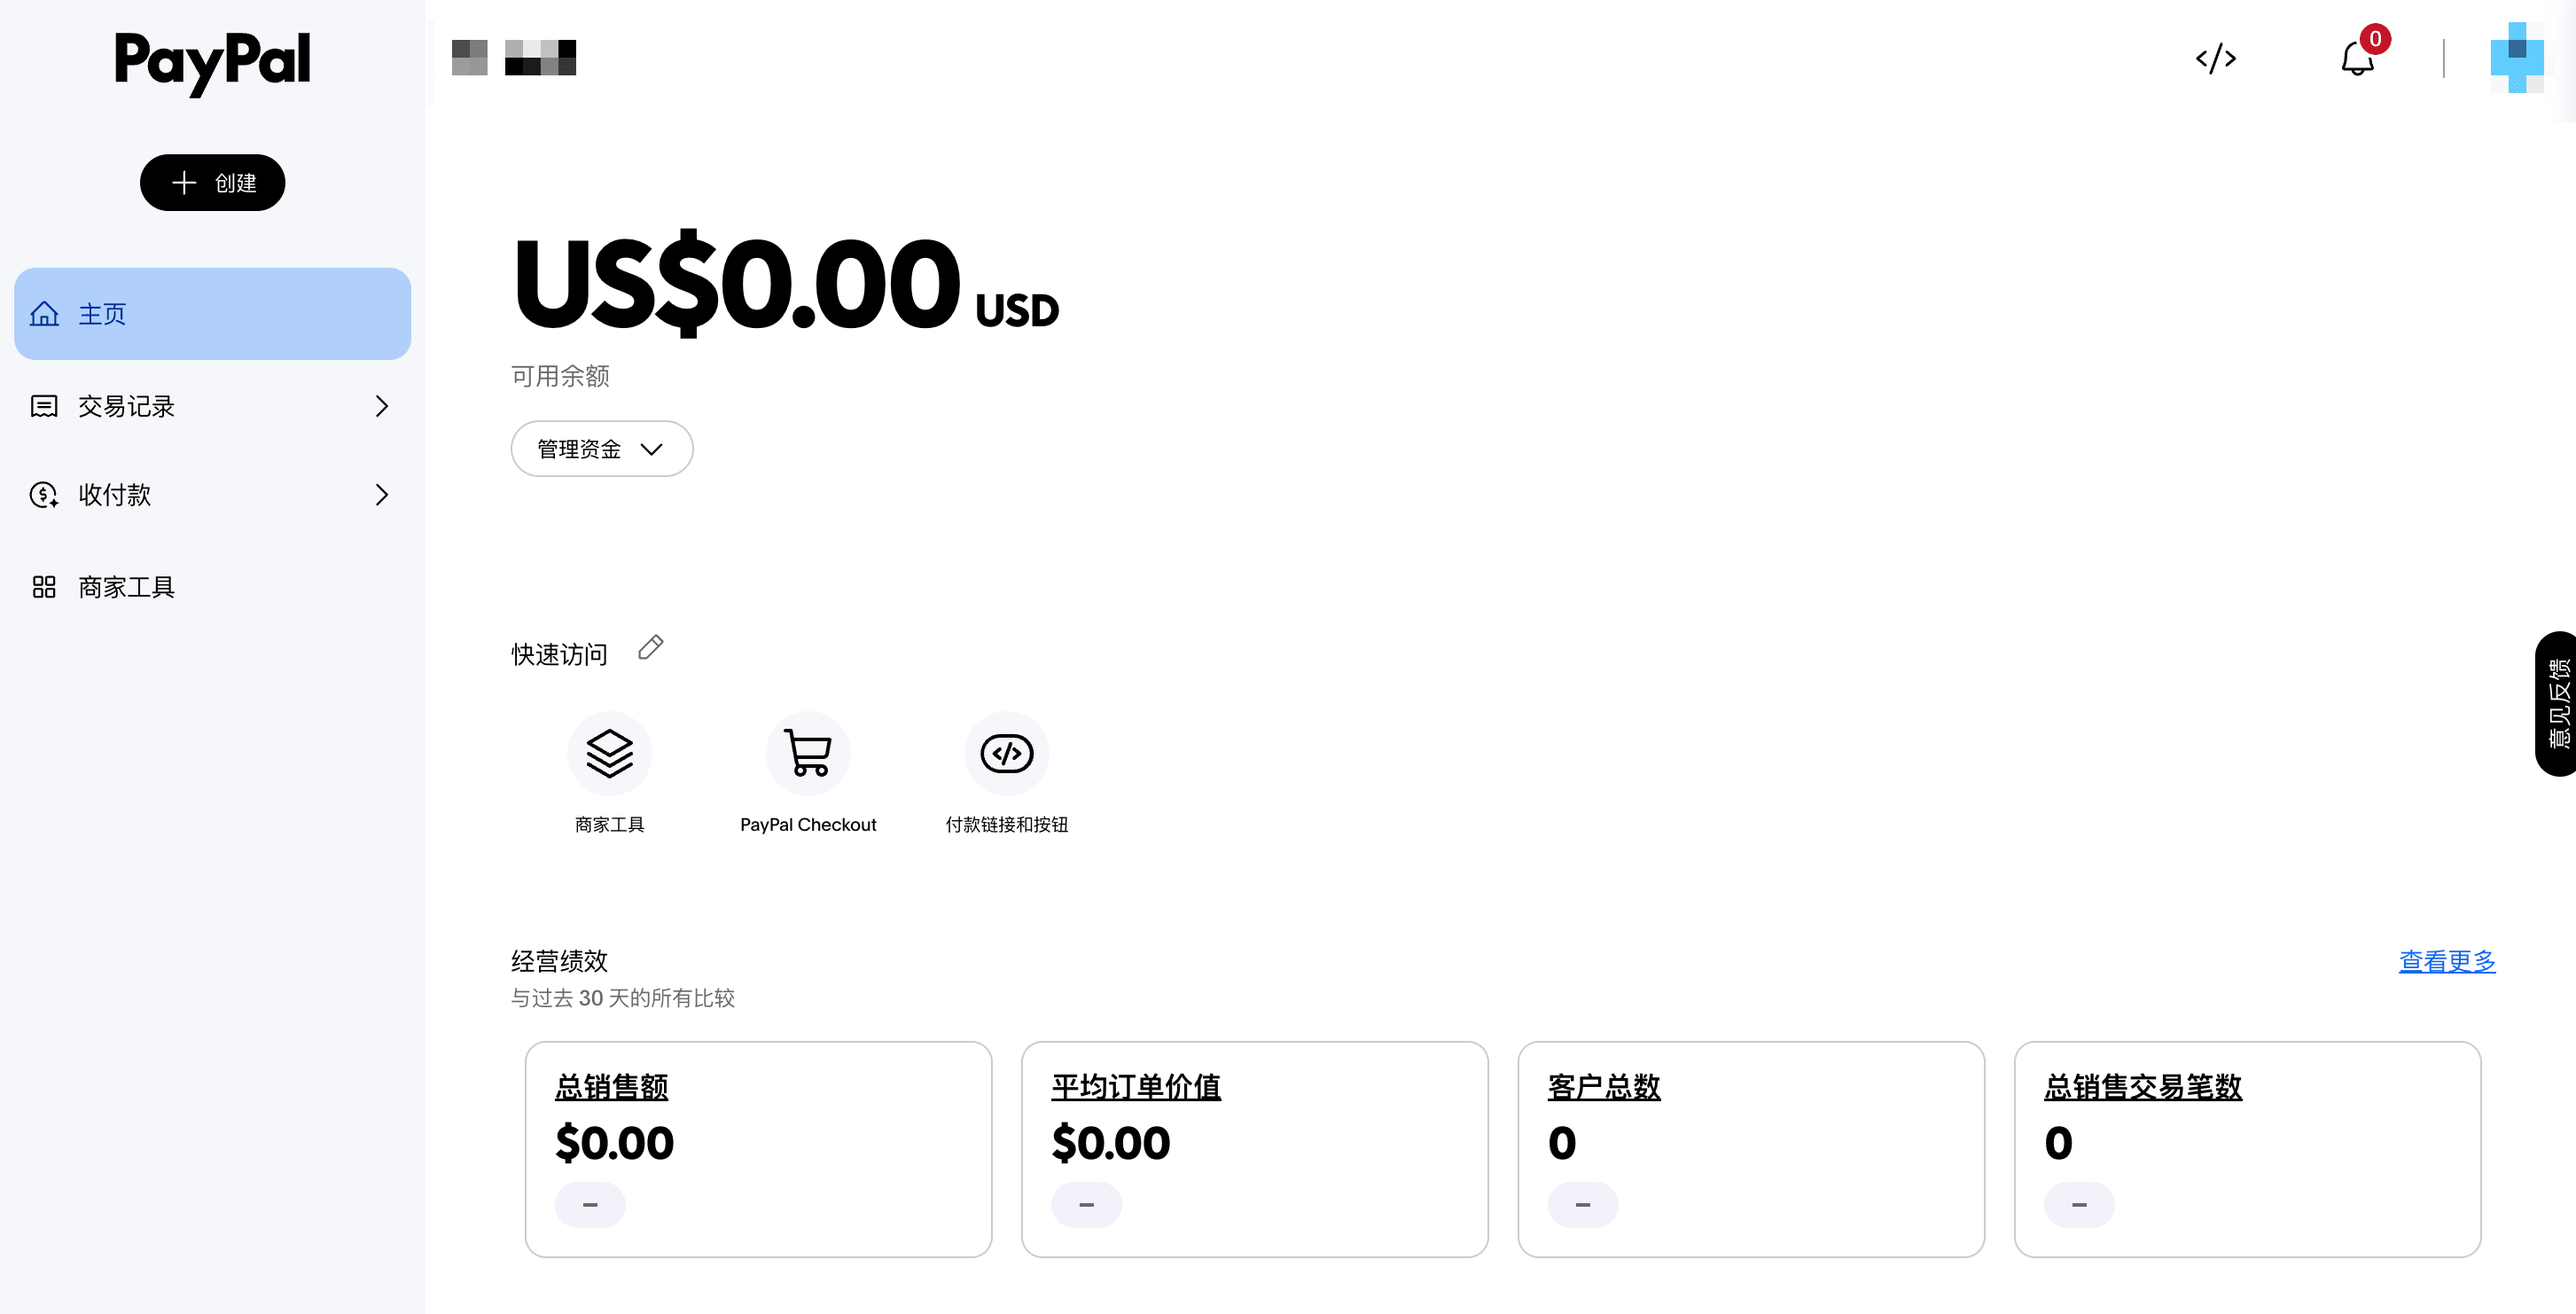2576x1314 pixels.
Task: Click the pencil icon beside 快速访问
Action: [651, 648]
